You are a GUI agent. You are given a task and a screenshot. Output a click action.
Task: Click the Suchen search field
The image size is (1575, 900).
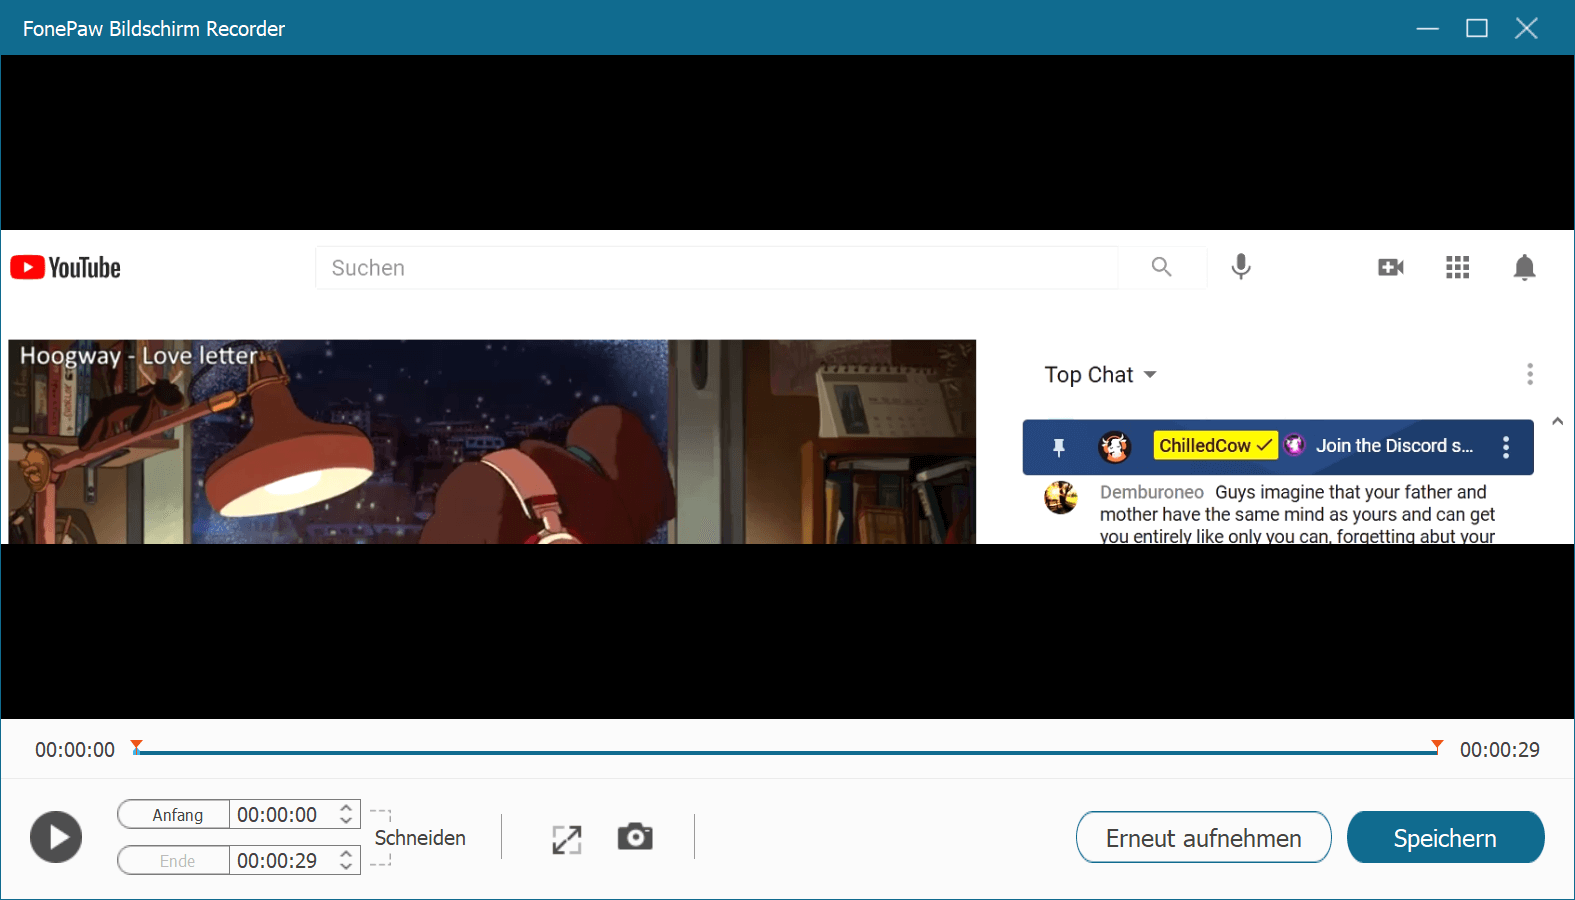(716, 268)
